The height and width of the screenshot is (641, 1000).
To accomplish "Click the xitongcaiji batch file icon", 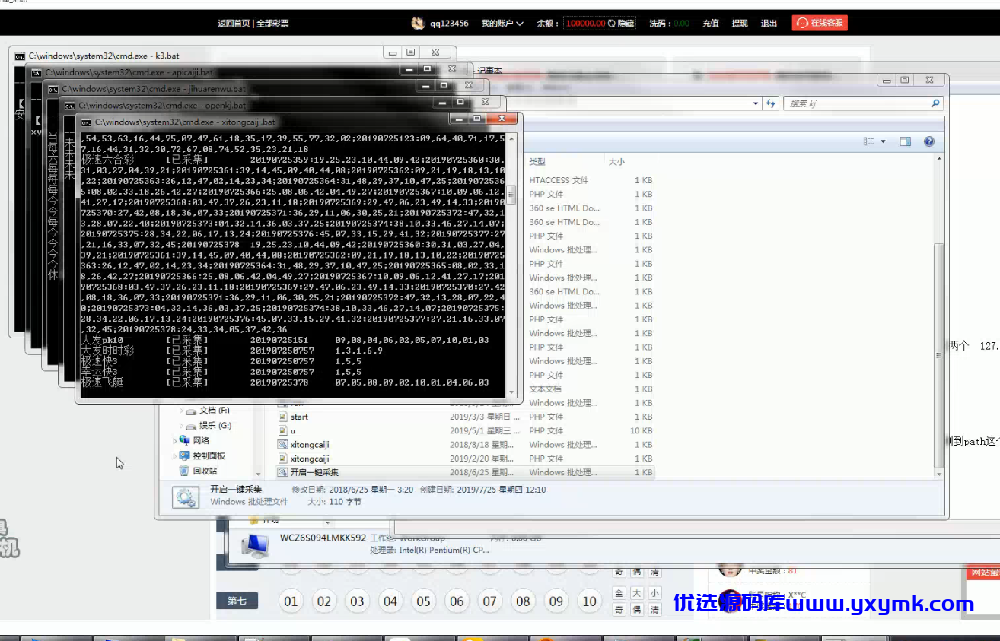I will click(283, 445).
